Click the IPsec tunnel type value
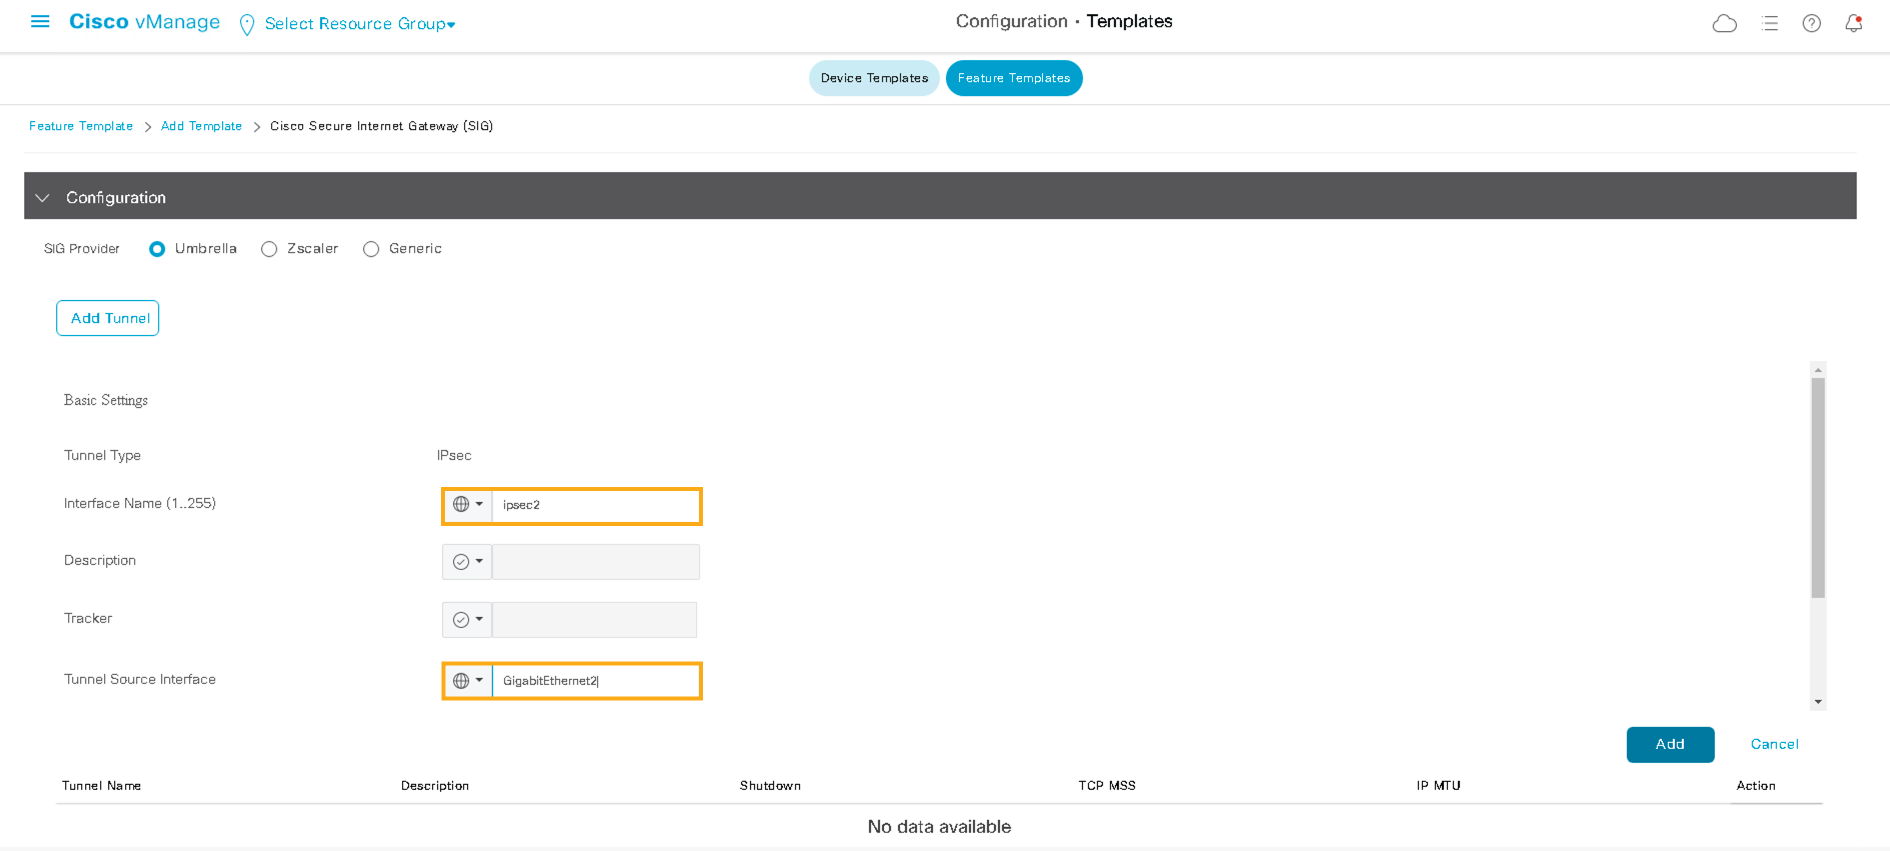Image resolution: width=1890 pixels, height=851 pixels. [454, 455]
